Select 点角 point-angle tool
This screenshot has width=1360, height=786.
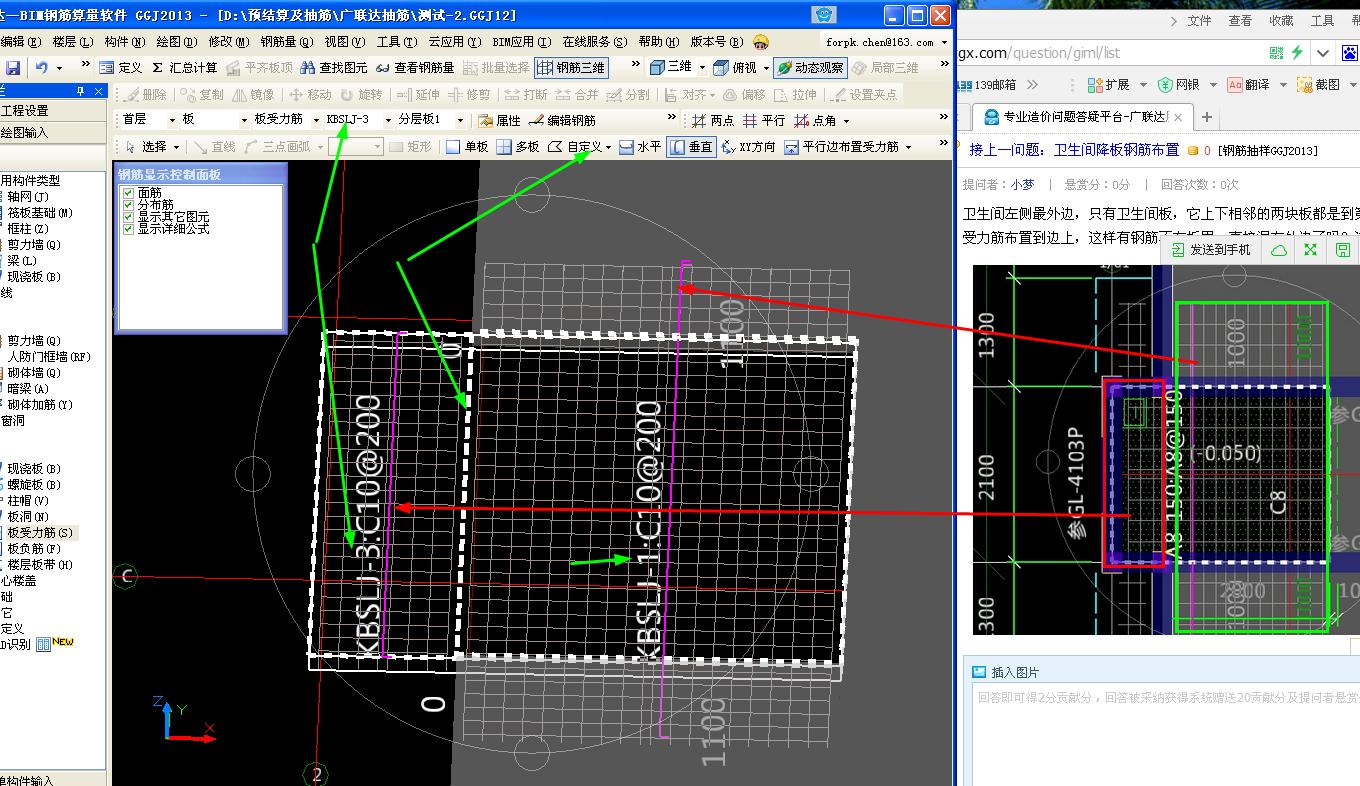816,120
